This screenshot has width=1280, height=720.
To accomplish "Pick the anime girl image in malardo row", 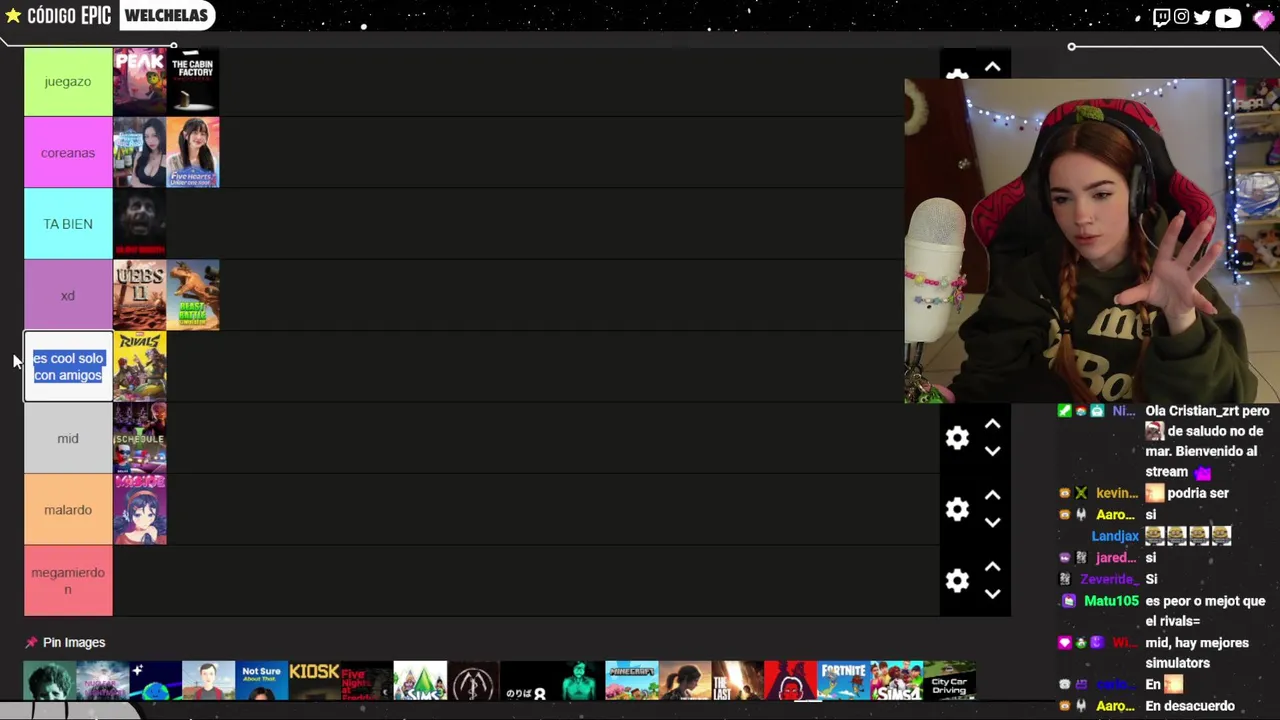I will (140, 510).
